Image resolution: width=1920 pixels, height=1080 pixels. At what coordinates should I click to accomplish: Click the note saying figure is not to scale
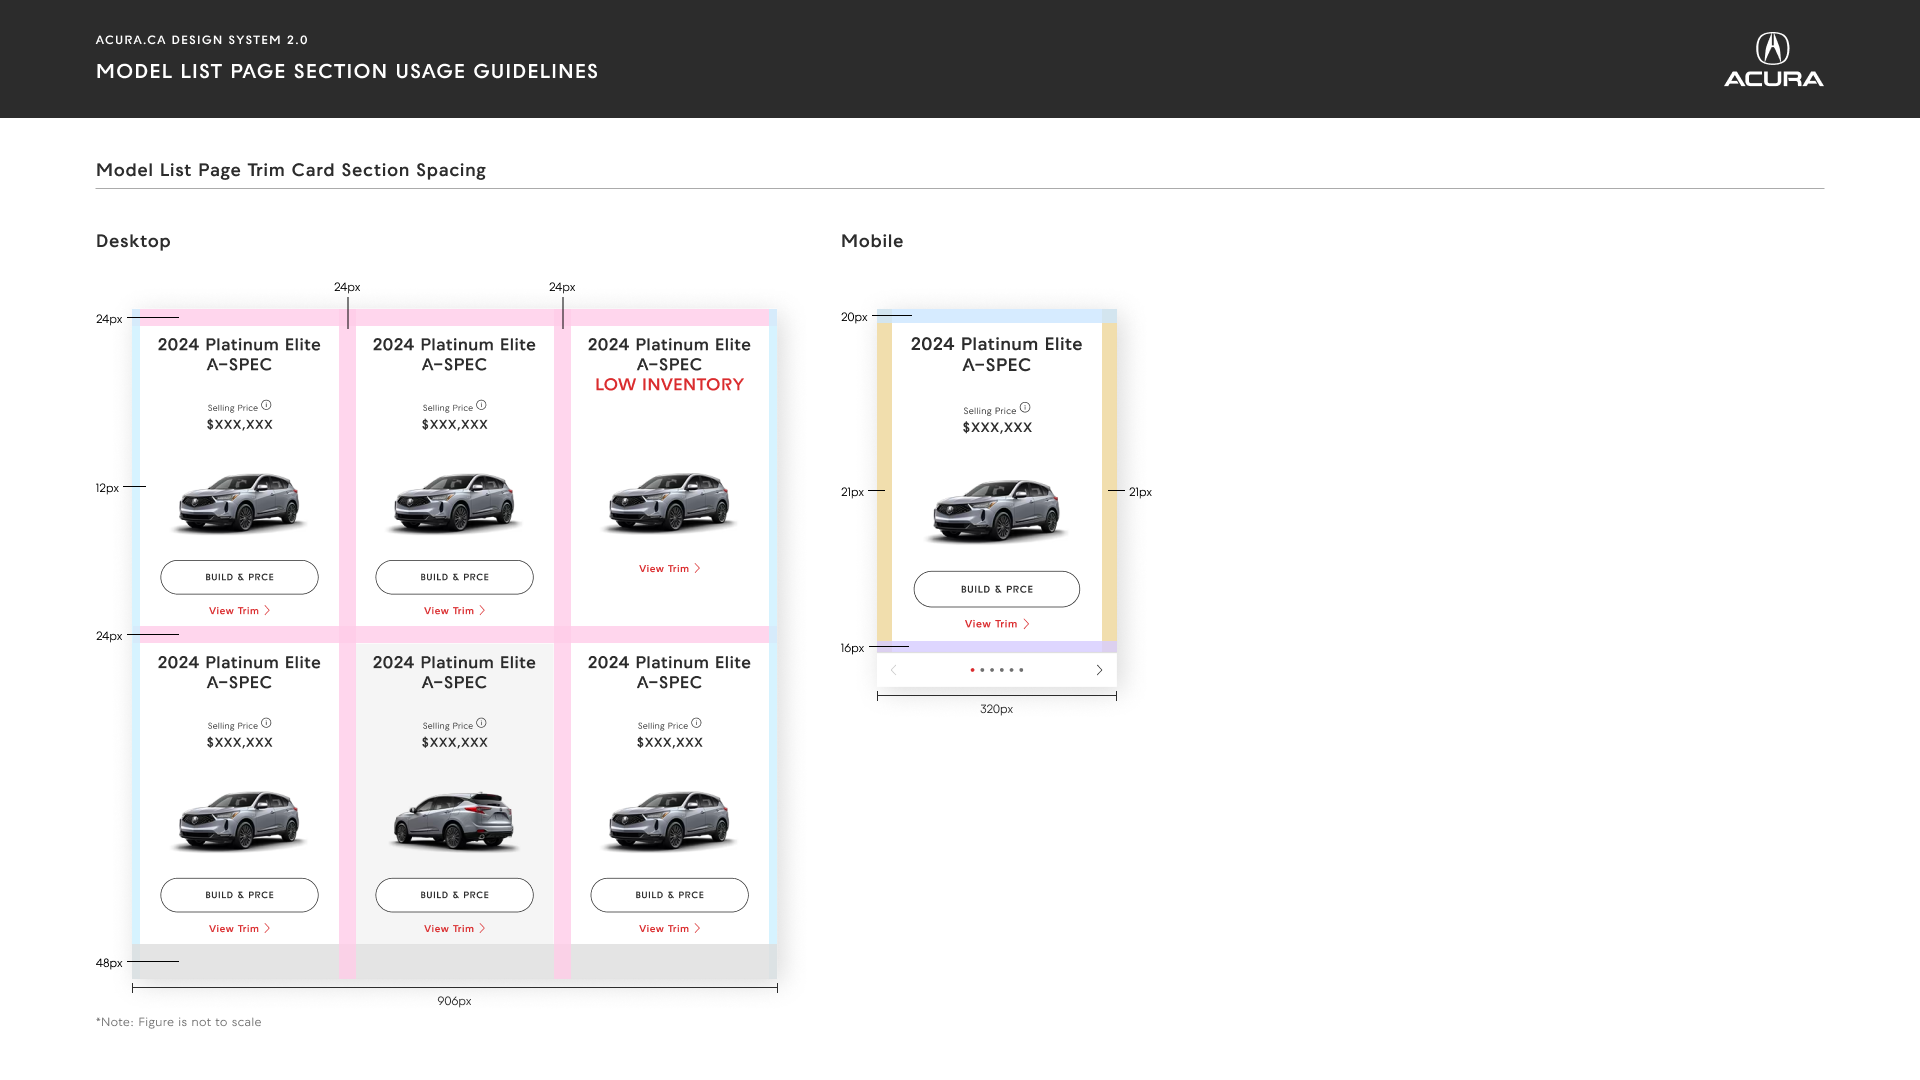pyautogui.click(x=179, y=1022)
